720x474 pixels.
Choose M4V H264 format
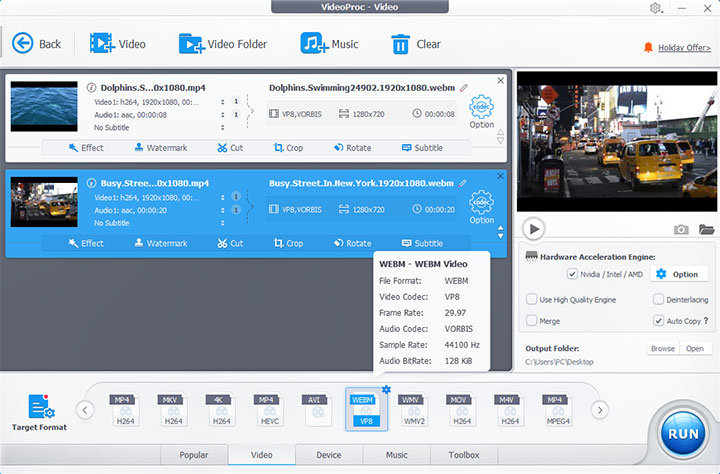(x=510, y=410)
